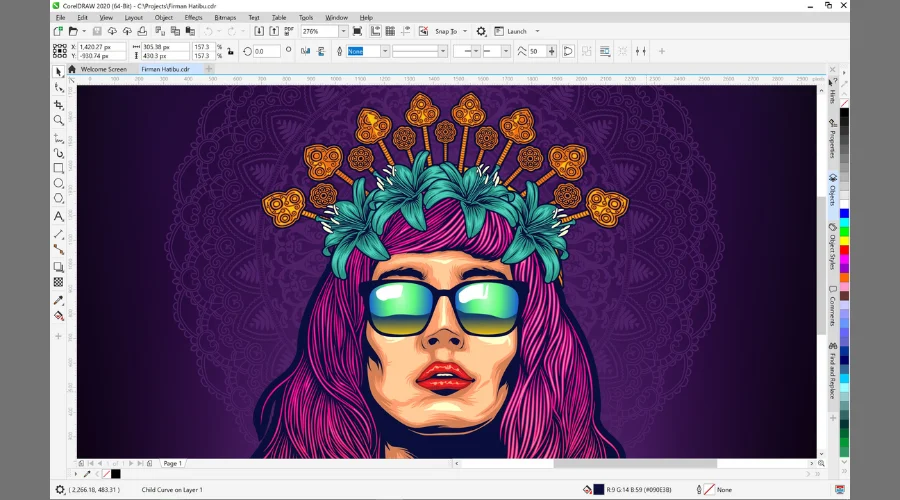Click the Print icon
This screenshot has height=500, width=900.
coord(142,31)
